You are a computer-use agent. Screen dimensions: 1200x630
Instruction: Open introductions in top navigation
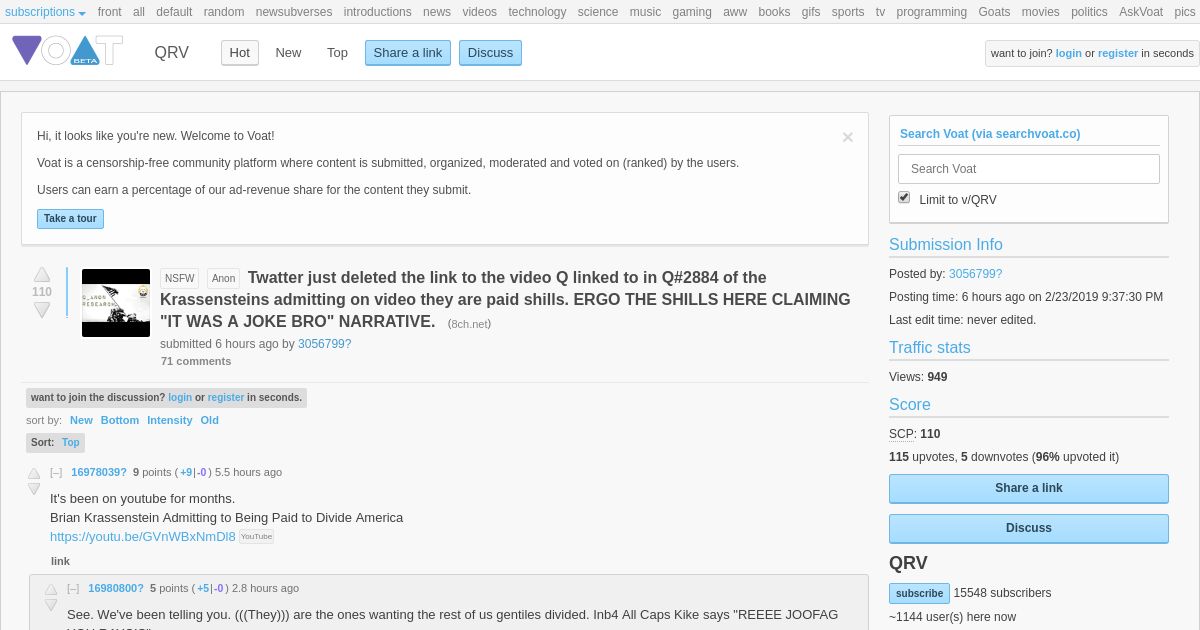pos(377,12)
